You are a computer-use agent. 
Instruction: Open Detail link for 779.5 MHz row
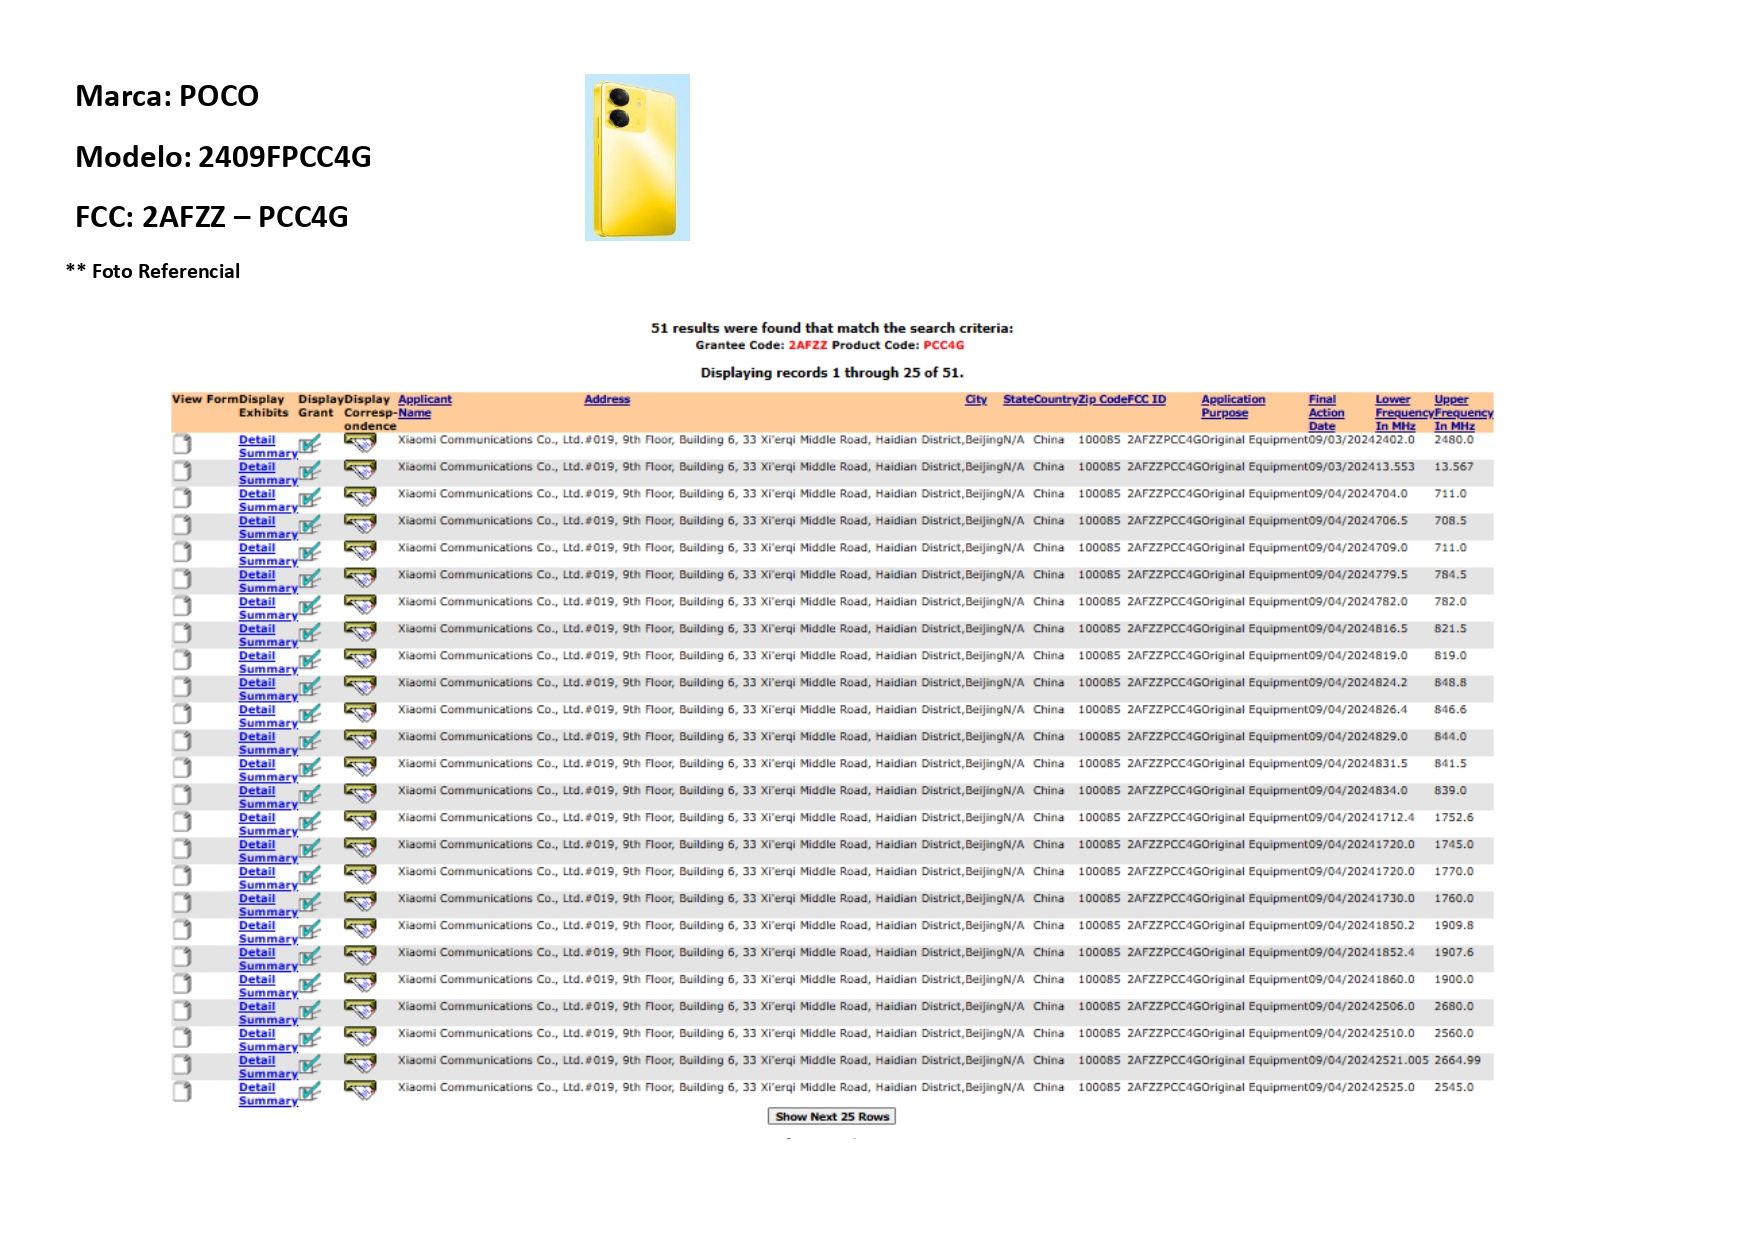[257, 575]
